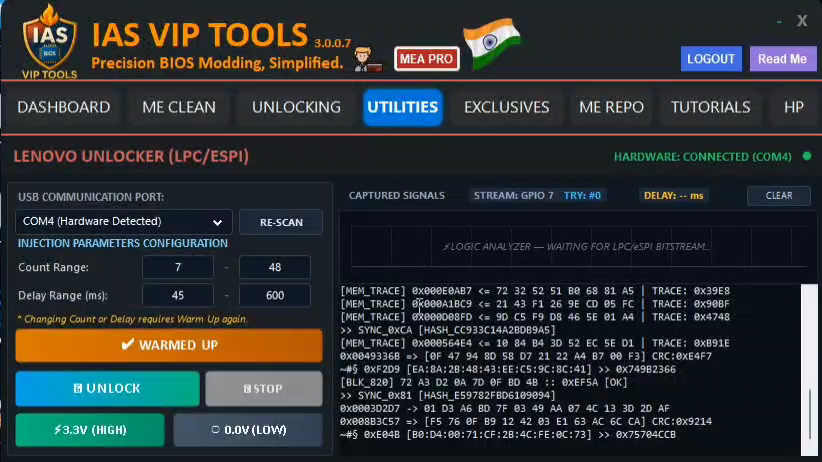Click the Indian flag icon
This screenshot has width=822, height=462.
pyautogui.click(x=491, y=43)
